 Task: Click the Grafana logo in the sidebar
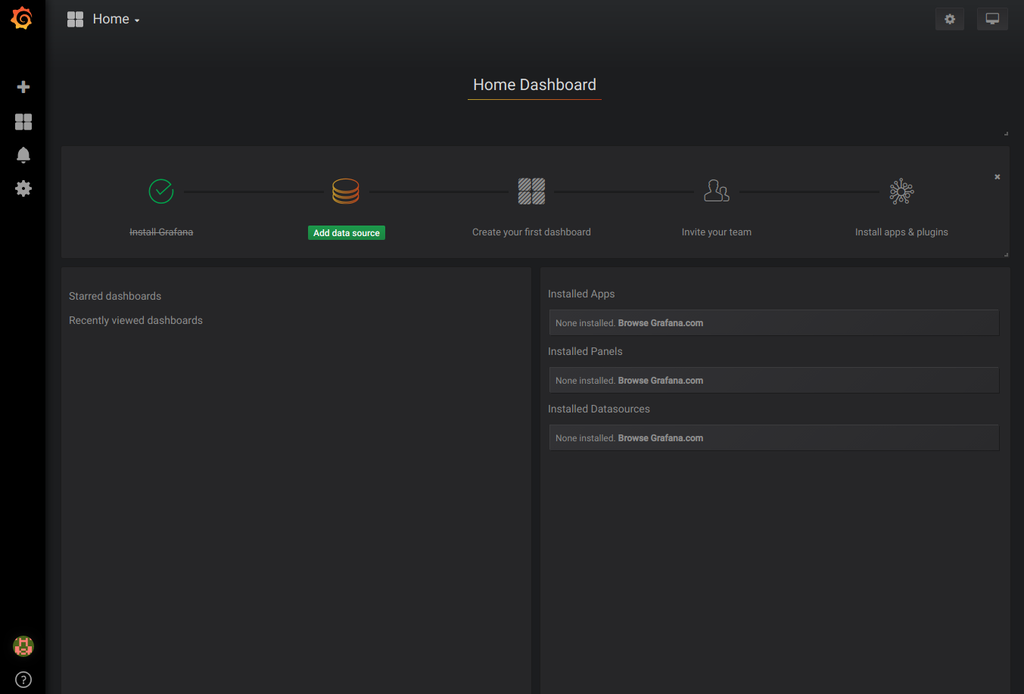[22, 18]
